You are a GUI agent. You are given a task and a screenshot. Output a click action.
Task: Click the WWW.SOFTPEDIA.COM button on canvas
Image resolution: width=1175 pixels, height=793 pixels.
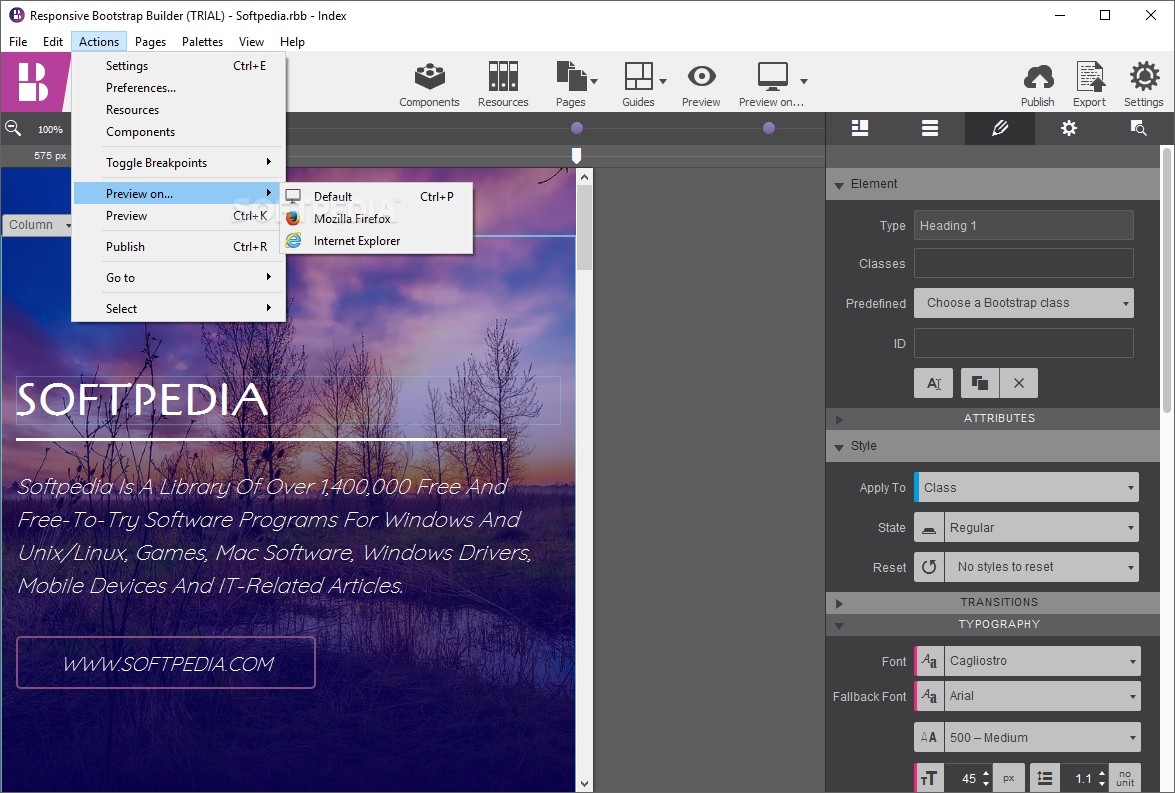[x=166, y=663]
